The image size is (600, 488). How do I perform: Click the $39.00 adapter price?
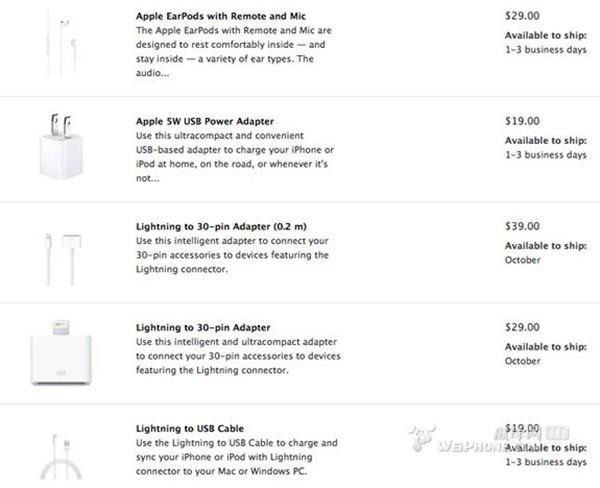click(x=522, y=226)
